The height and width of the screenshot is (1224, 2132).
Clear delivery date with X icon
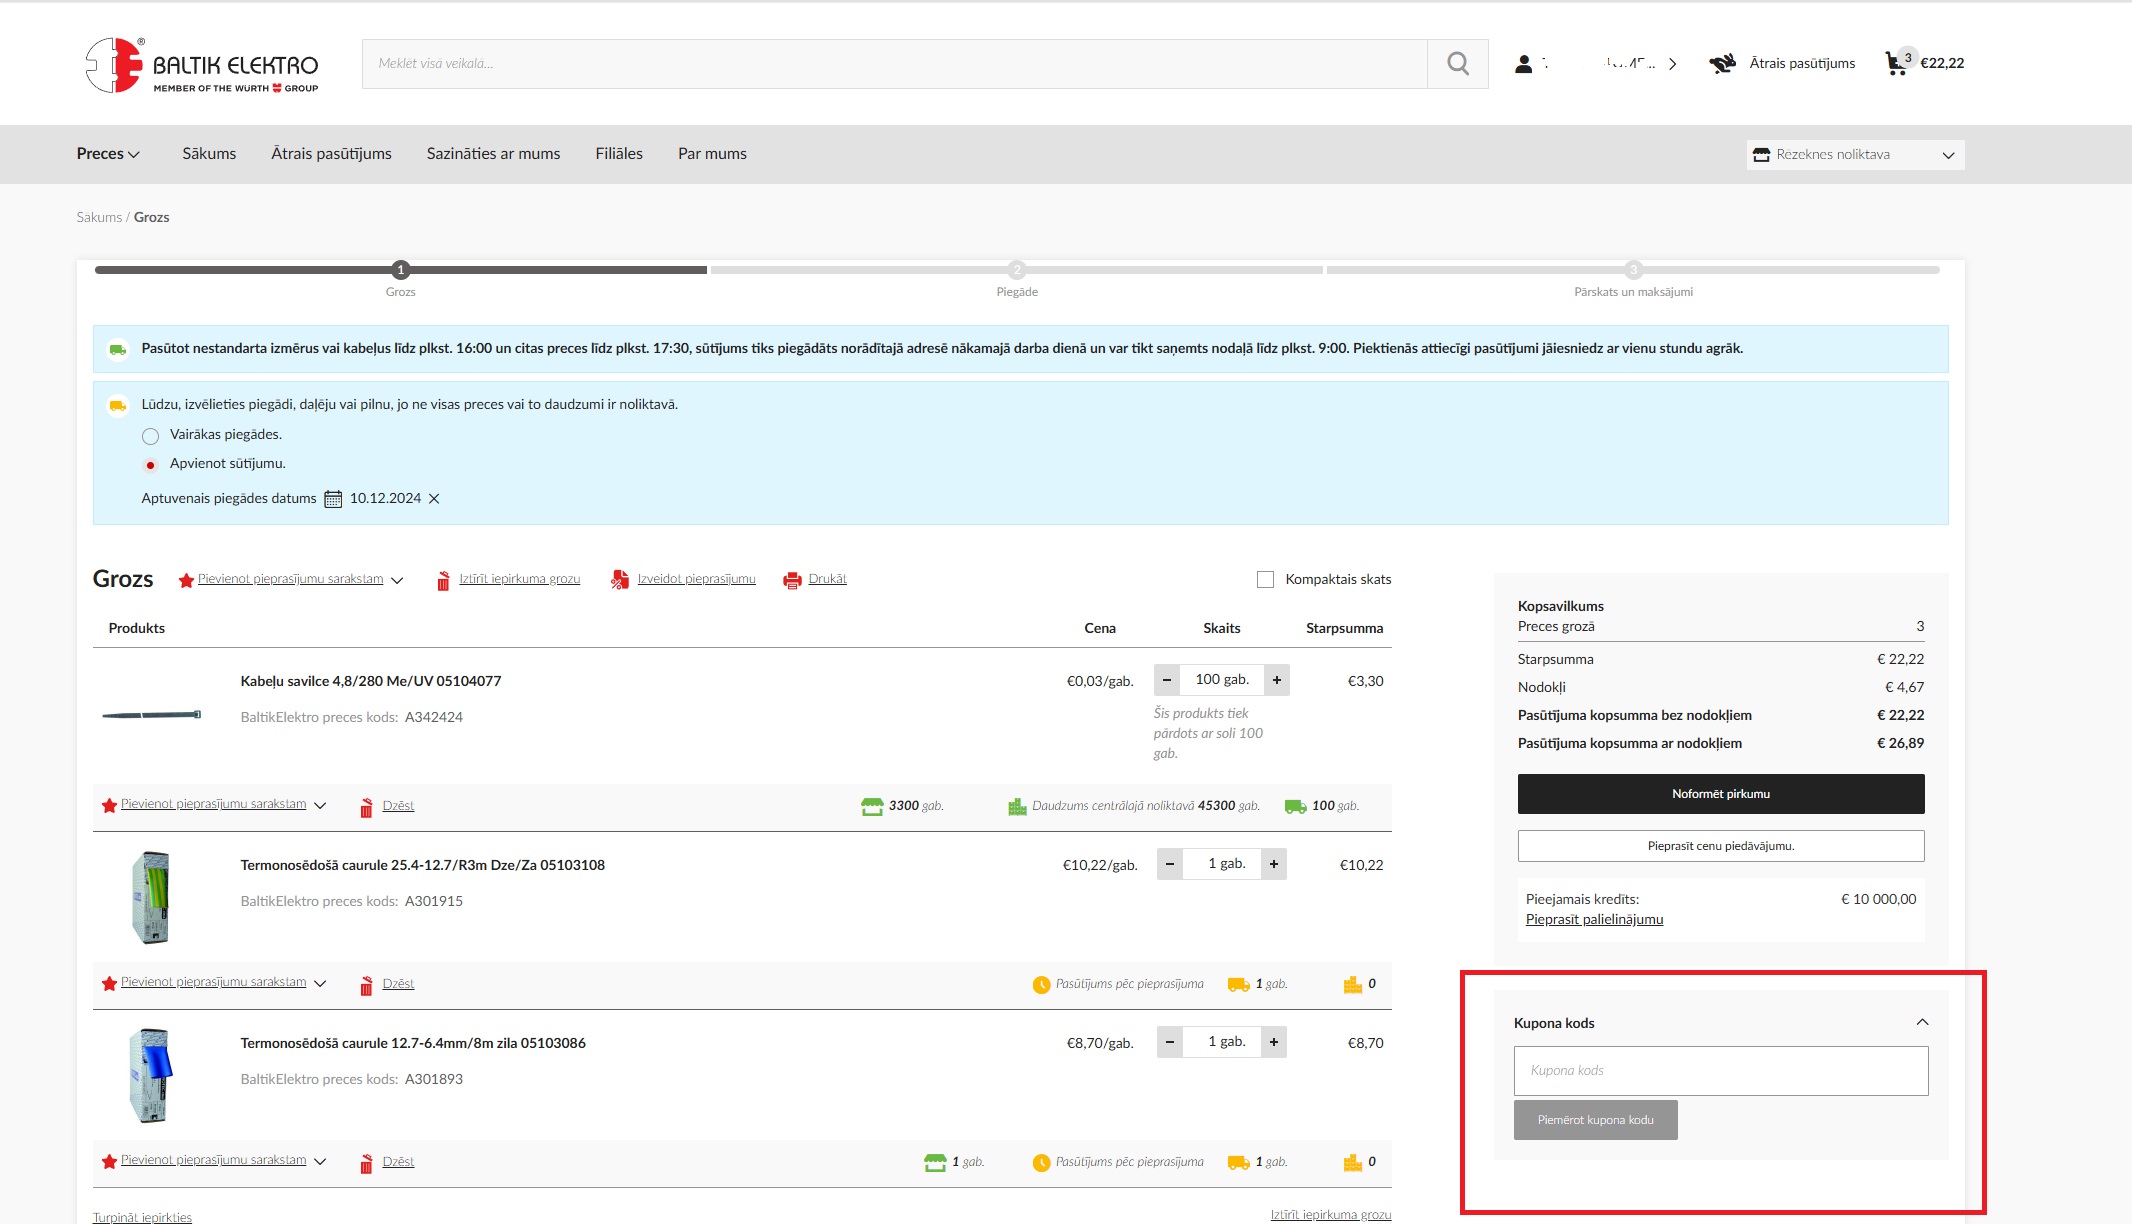pyautogui.click(x=434, y=499)
